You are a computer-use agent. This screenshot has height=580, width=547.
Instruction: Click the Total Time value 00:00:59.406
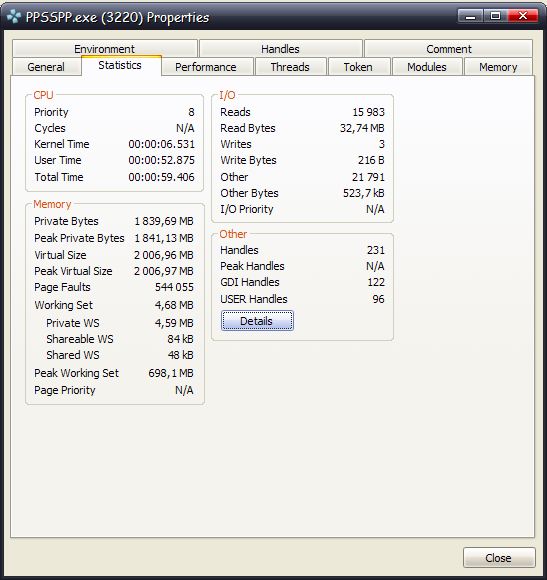[161, 177]
